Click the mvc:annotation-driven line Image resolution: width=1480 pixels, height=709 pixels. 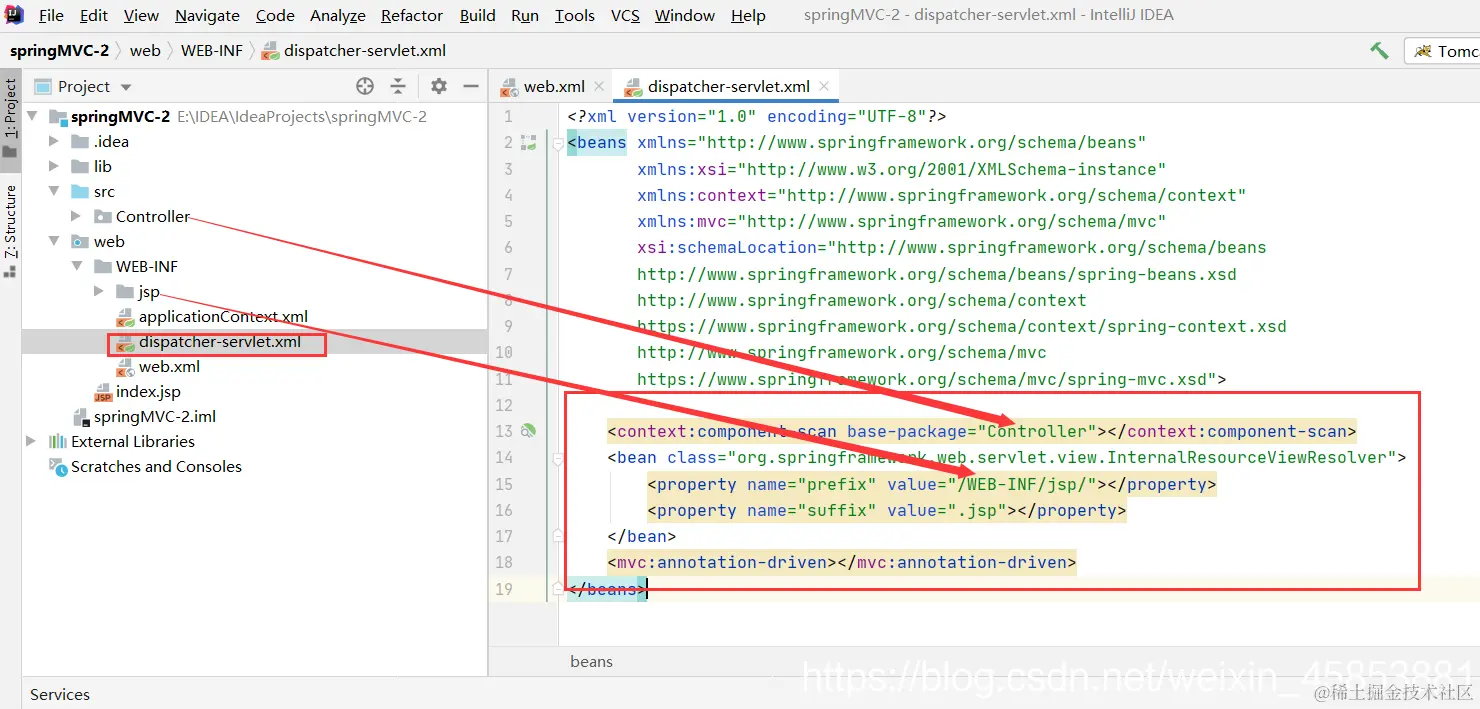841,562
